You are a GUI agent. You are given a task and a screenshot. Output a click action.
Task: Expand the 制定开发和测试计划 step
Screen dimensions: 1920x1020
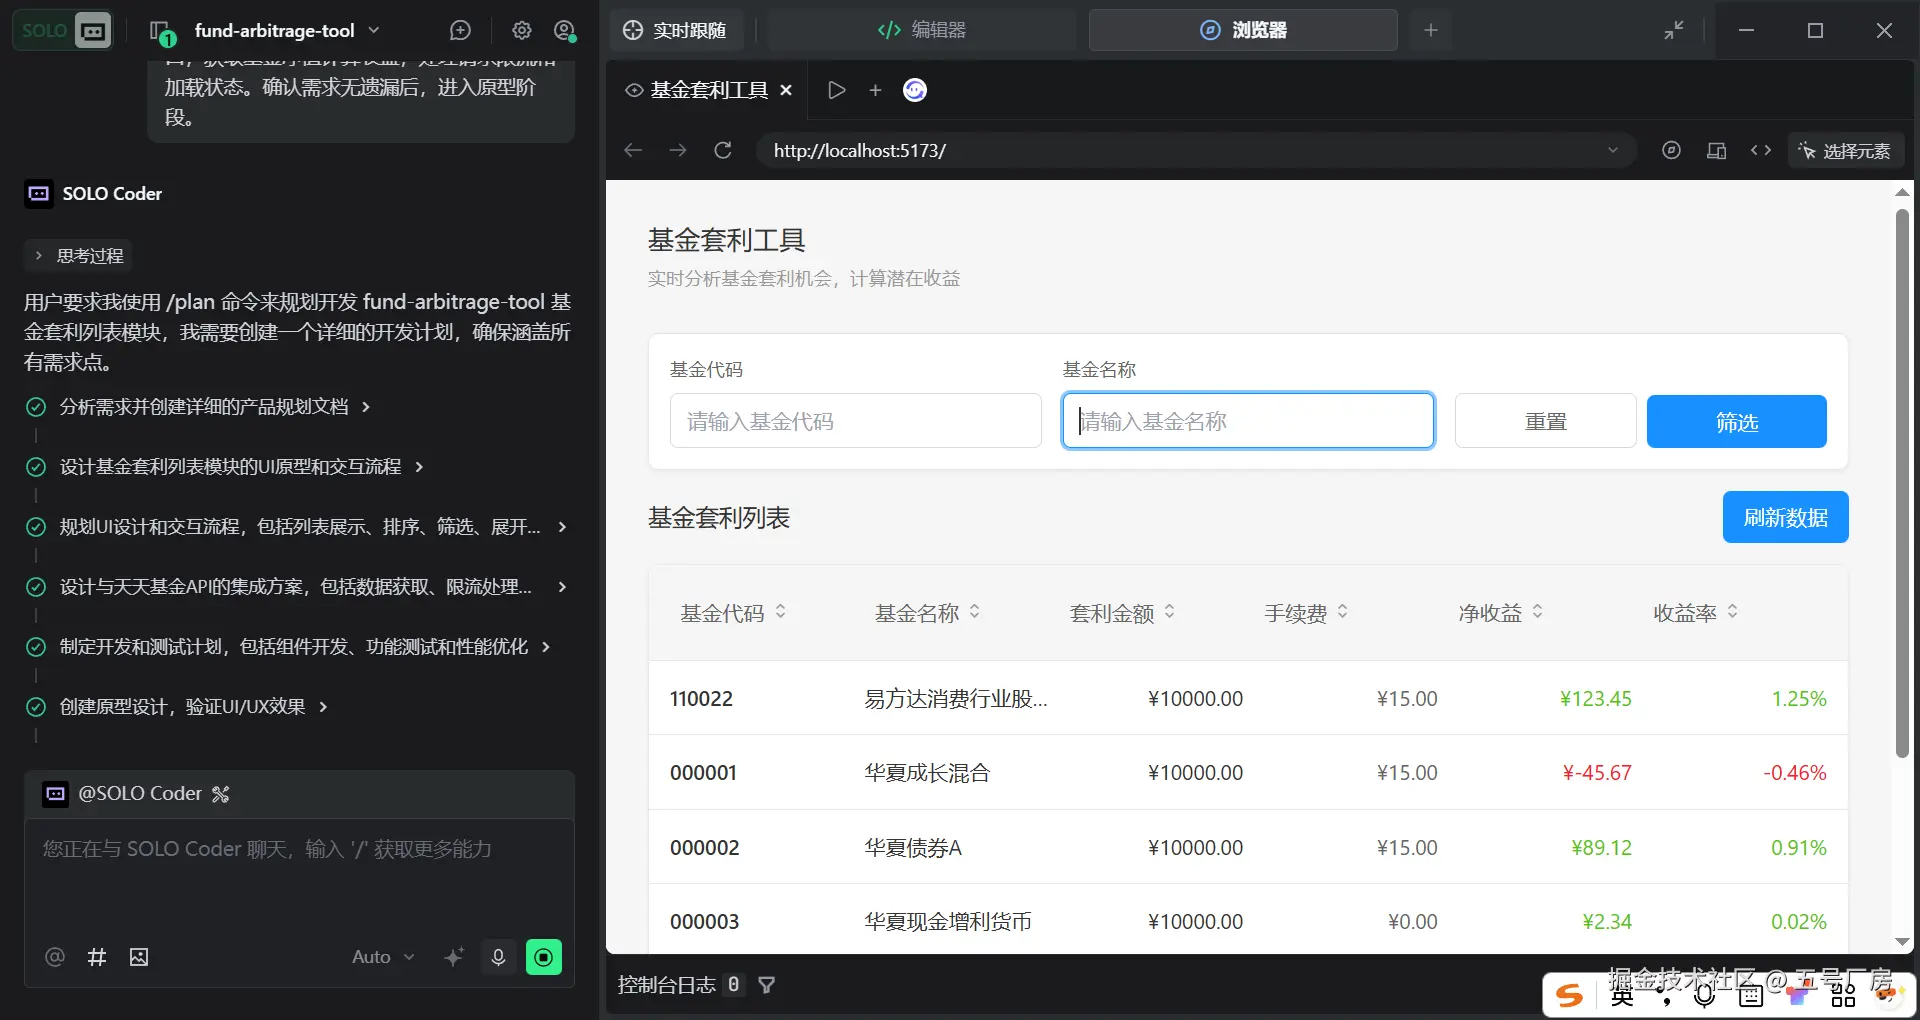[x=546, y=647]
